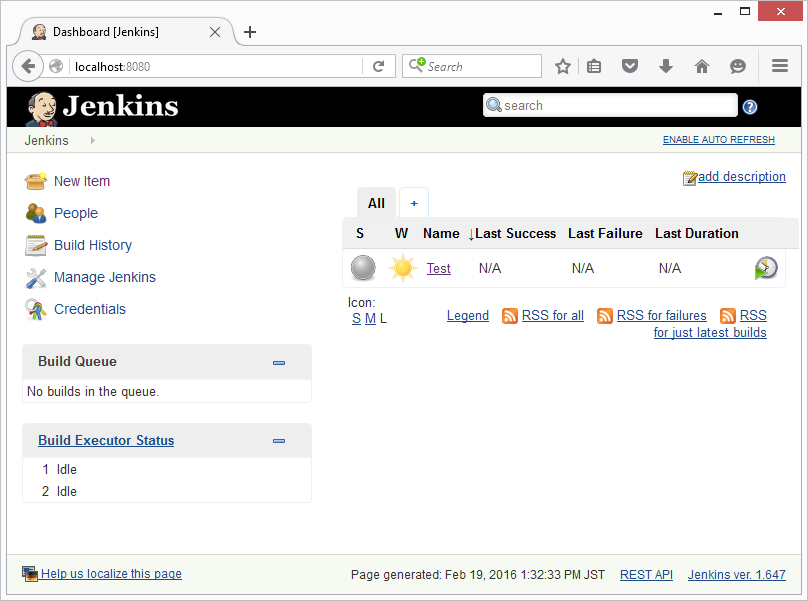
Task: Click the search help question mark icon
Action: 750,107
